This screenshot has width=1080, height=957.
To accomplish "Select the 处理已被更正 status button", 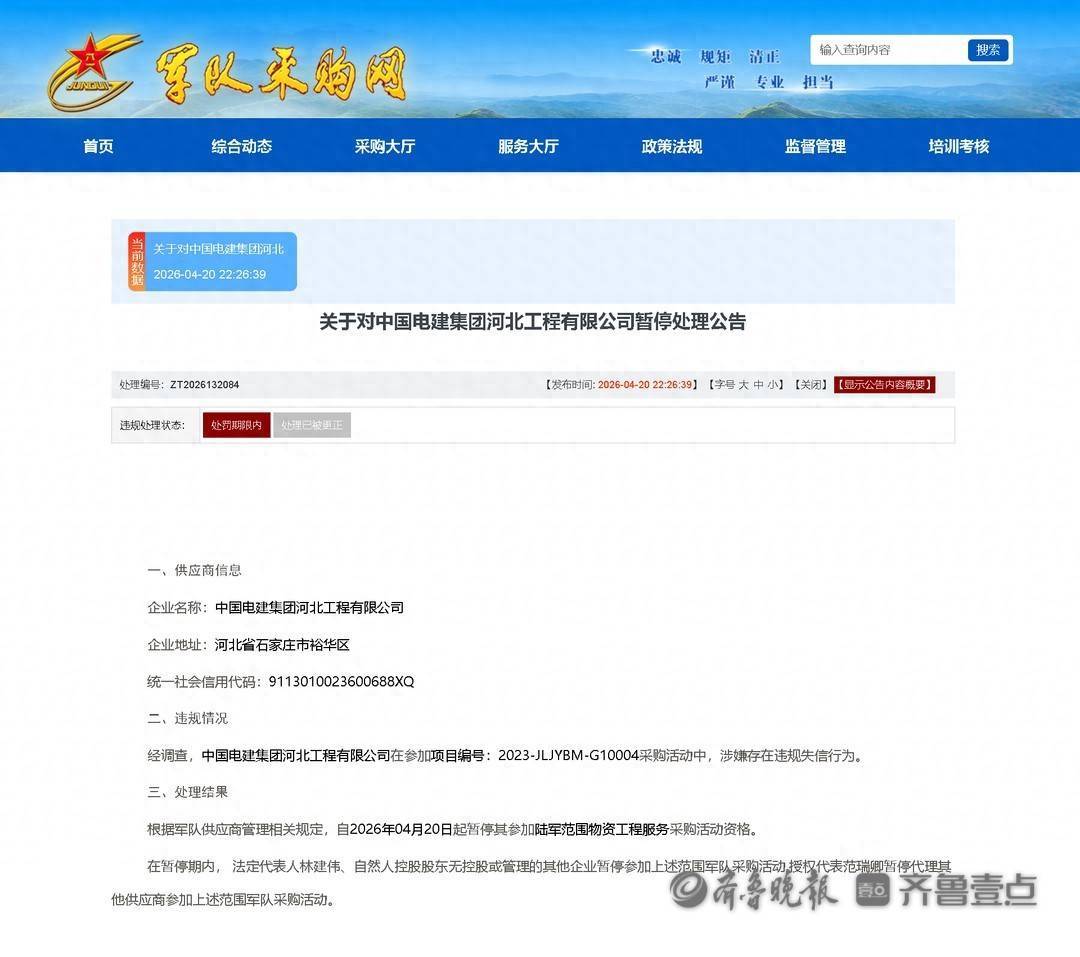I will coord(312,425).
